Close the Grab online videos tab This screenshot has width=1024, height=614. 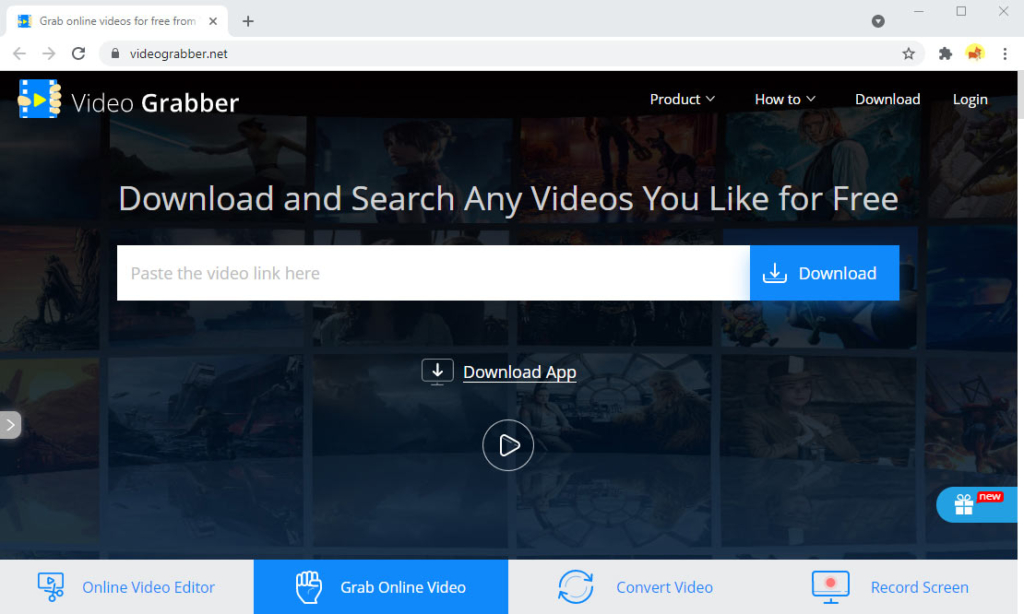pos(213,21)
